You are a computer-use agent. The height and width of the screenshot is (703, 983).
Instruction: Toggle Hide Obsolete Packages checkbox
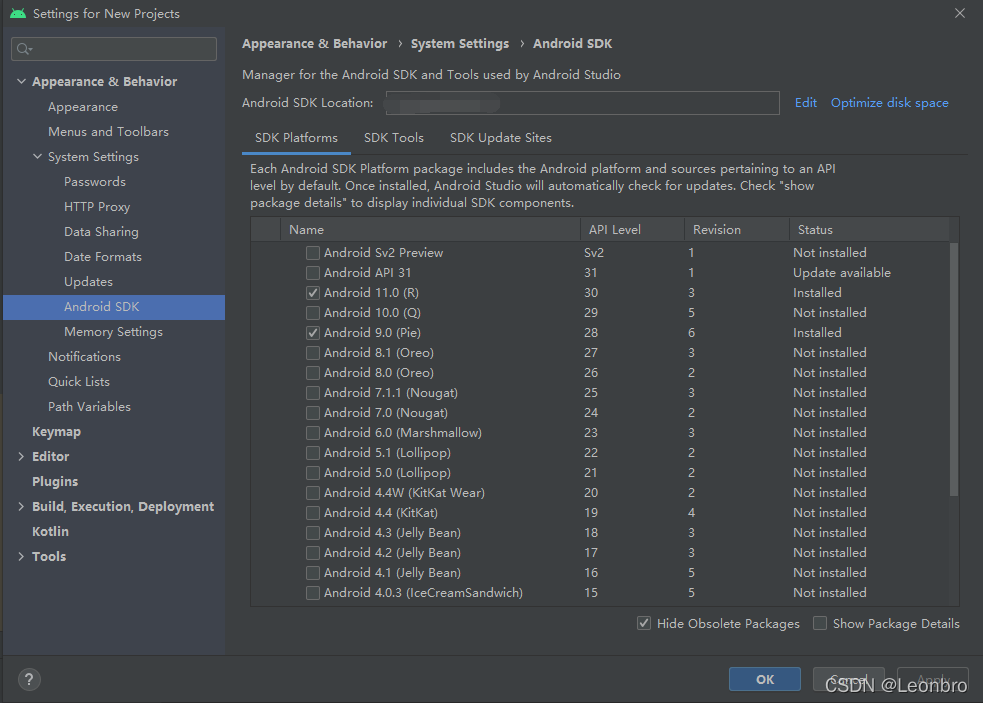tap(644, 623)
